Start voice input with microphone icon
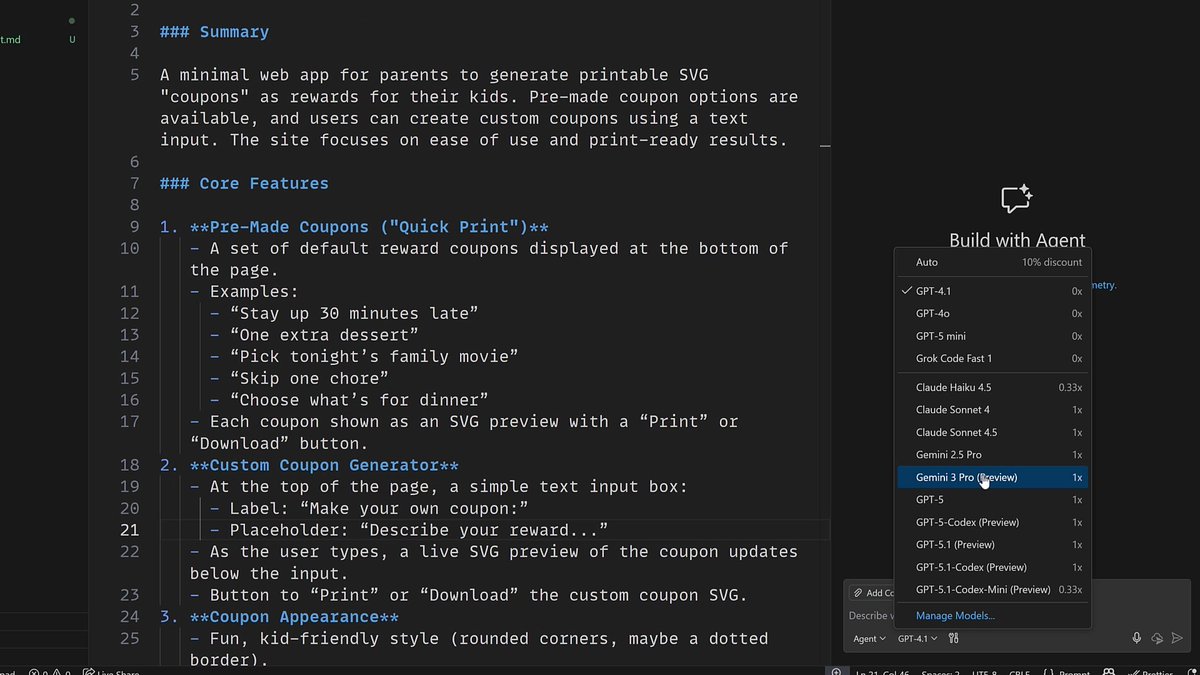This screenshot has width=1200, height=675. [x=1137, y=638]
